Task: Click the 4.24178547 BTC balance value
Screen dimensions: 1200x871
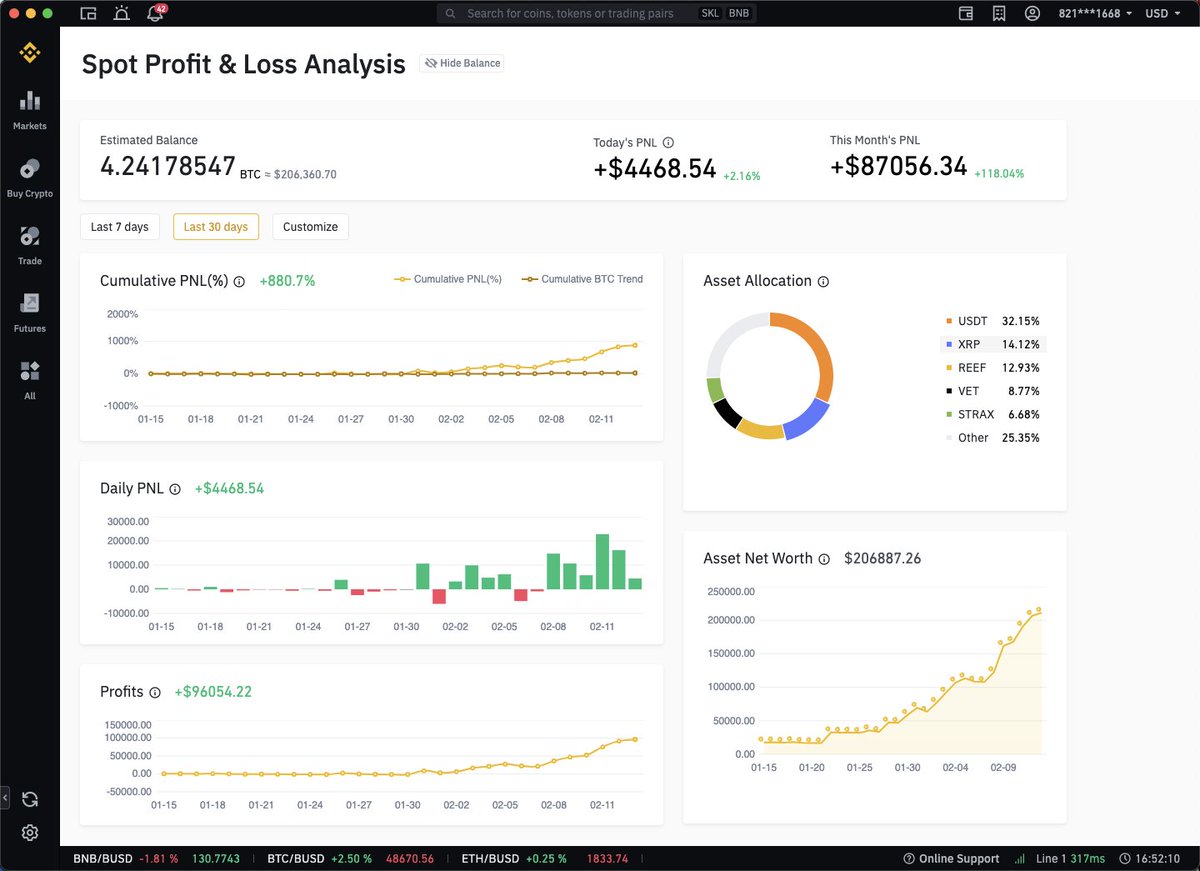Action: 168,166
